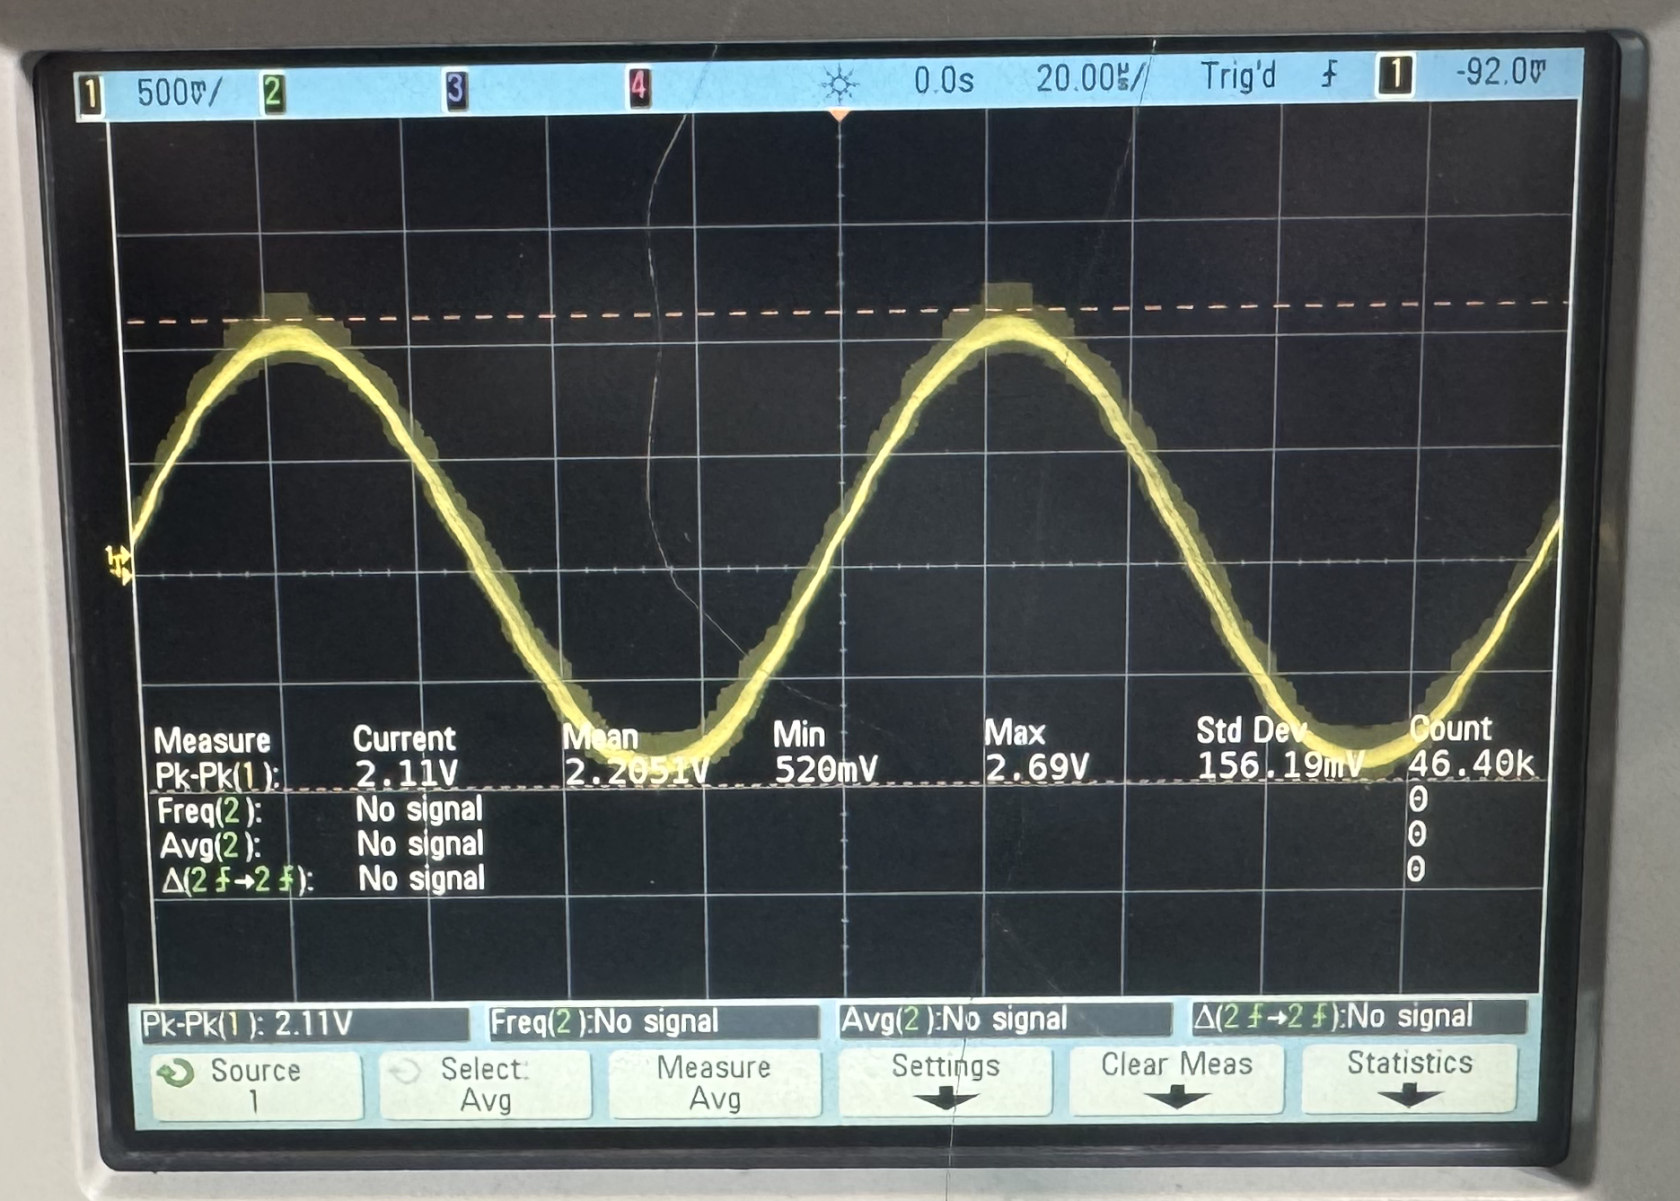The image size is (1680, 1201).
Task: Click the -92.0 trigger level readout
Action: pyautogui.click(x=1500, y=72)
